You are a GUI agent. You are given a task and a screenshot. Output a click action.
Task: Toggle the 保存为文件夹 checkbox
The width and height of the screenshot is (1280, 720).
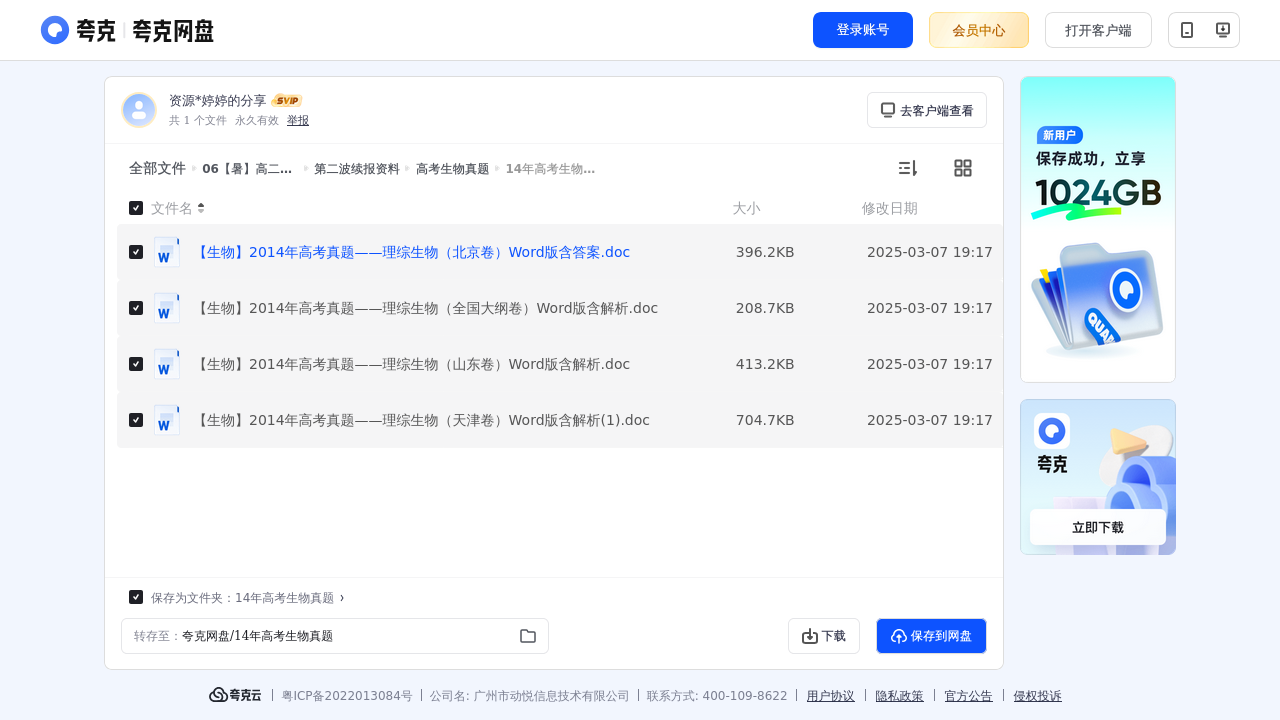pos(136,597)
